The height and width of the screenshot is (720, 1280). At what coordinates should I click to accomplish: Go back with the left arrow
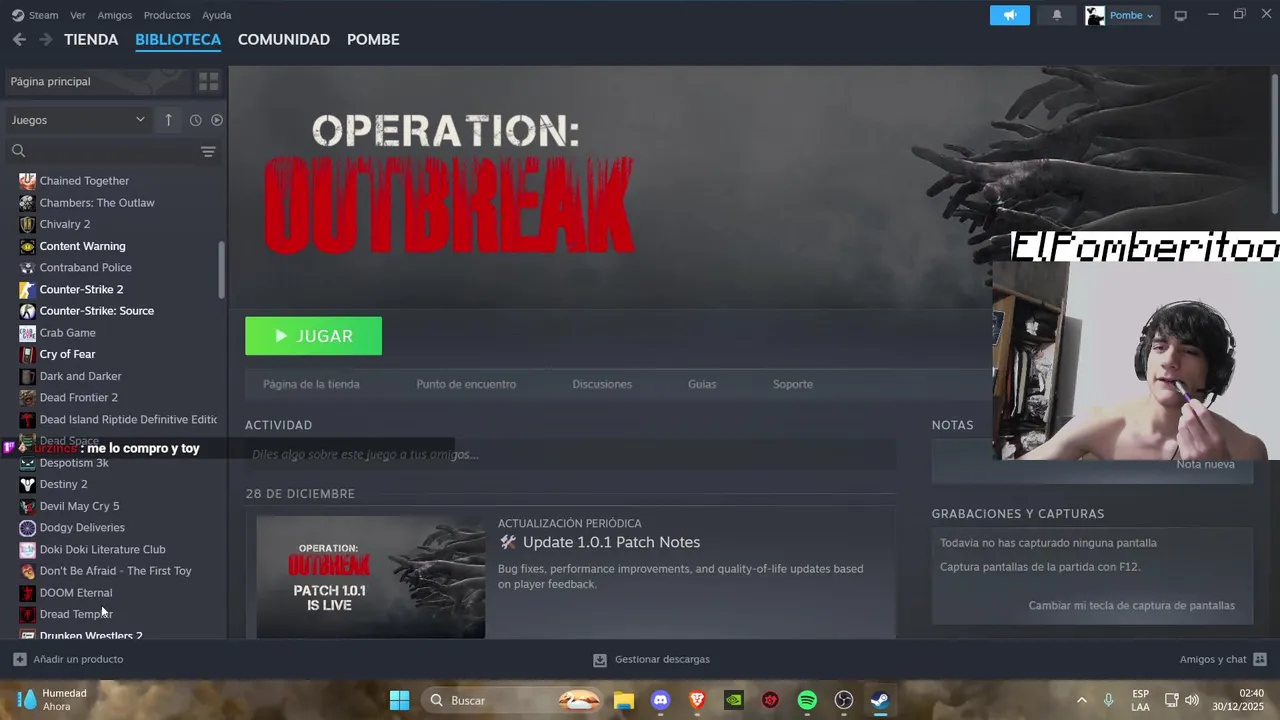(19, 40)
